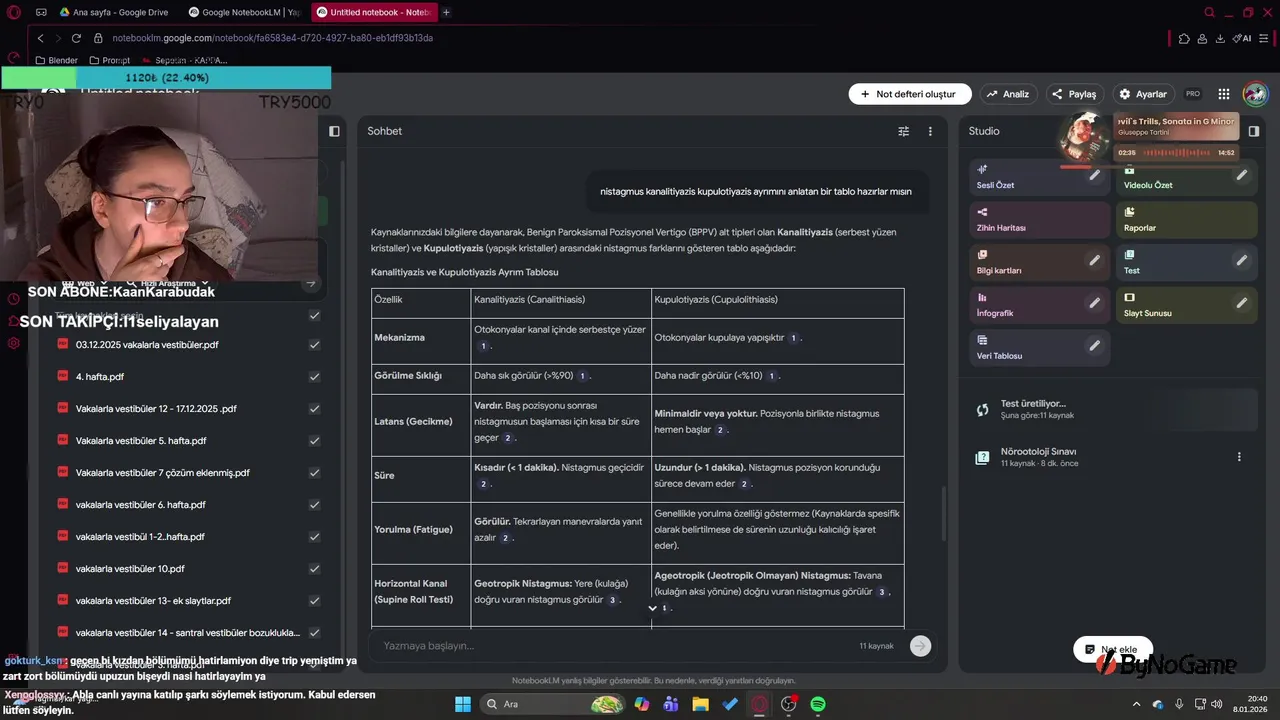Screen dimensions: 1280x720
Task: Toggle checkbox for vakalarla vestibül 1-2..hafta.pdf
Action: (x=314, y=537)
